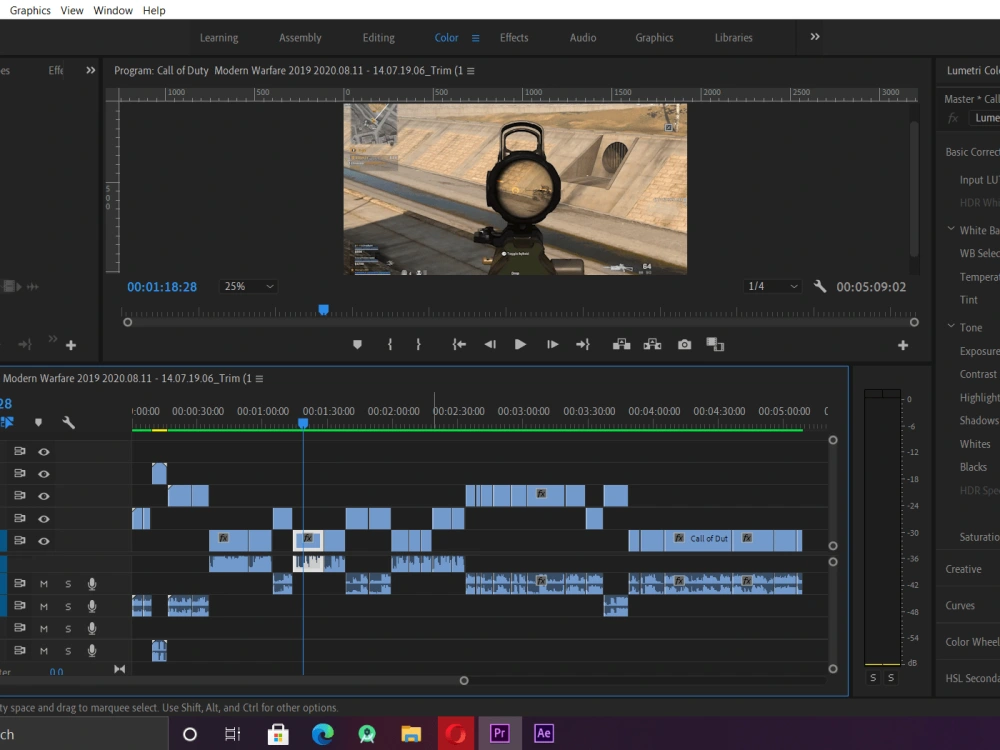Mute the lowest audio track
Image resolution: width=1000 pixels, height=750 pixels.
pyautogui.click(x=43, y=651)
